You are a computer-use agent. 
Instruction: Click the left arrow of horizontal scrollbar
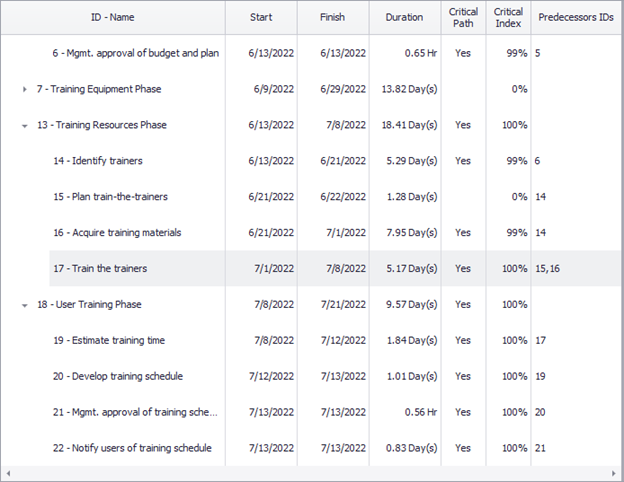[8, 474]
